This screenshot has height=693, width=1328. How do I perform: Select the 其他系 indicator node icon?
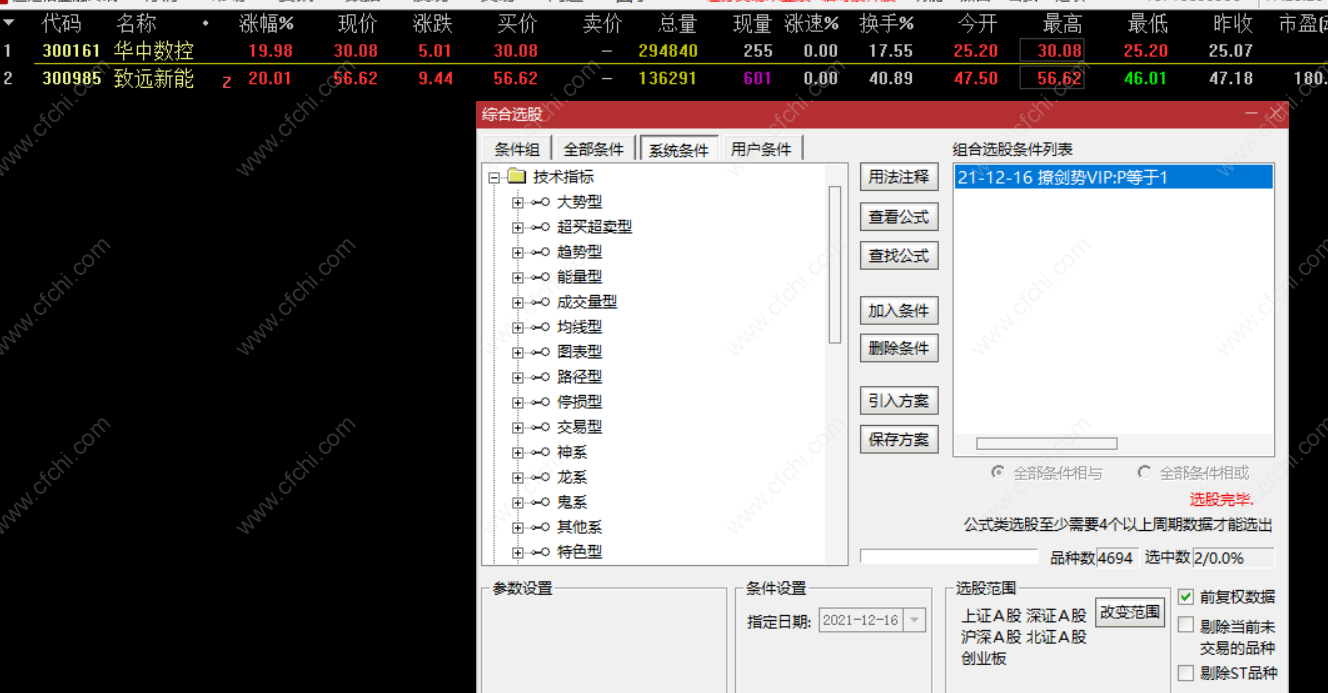pos(541,528)
